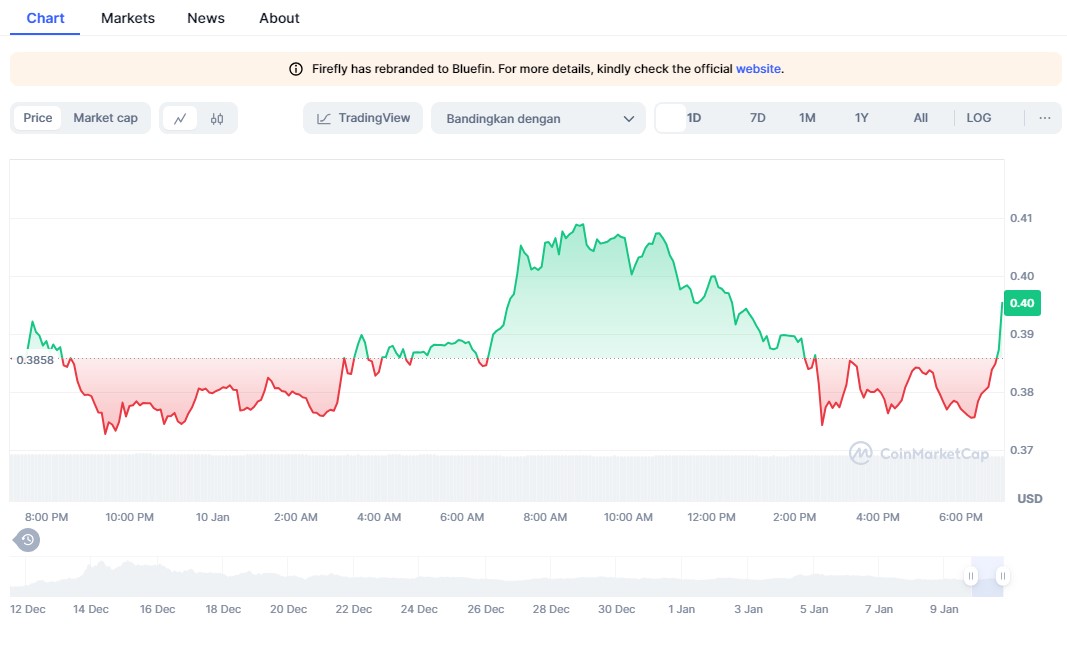Viewport: 1067px width, 651px height.
Task: Select the 1D time range
Action: coord(693,118)
